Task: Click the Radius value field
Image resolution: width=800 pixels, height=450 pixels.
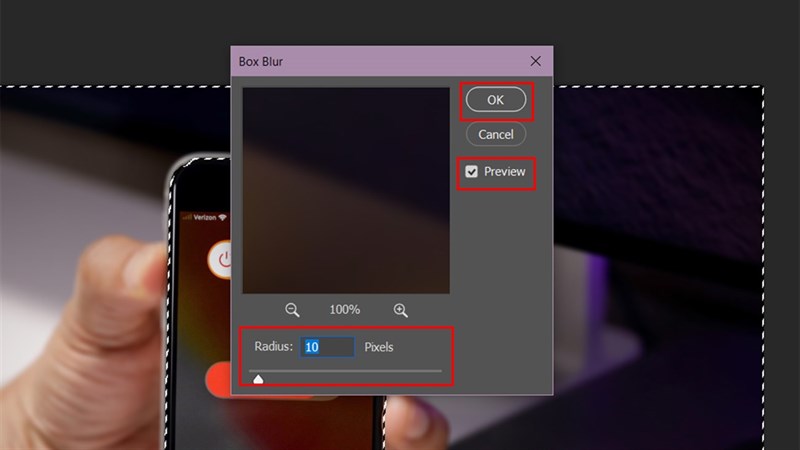Action: point(327,347)
